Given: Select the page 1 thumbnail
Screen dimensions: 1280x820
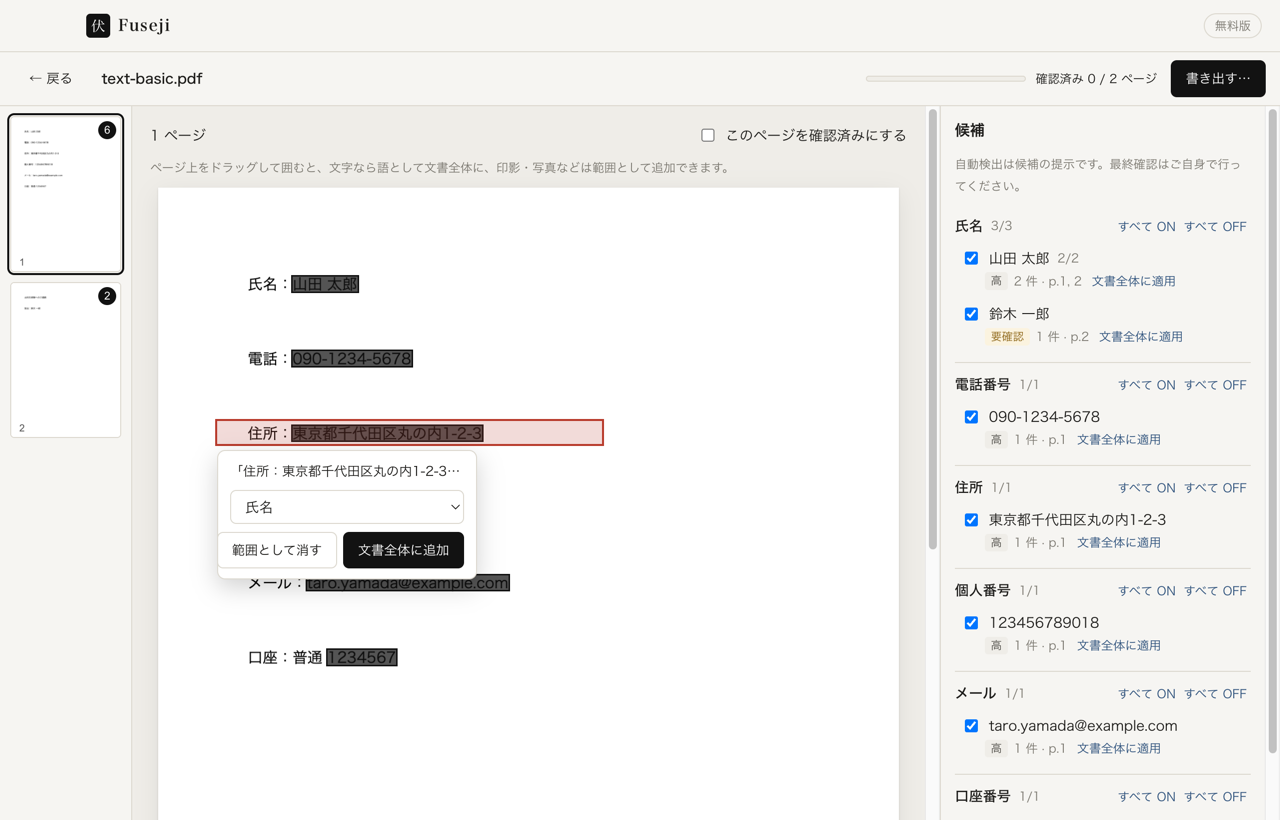Looking at the screenshot, I should tap(66, 194).
